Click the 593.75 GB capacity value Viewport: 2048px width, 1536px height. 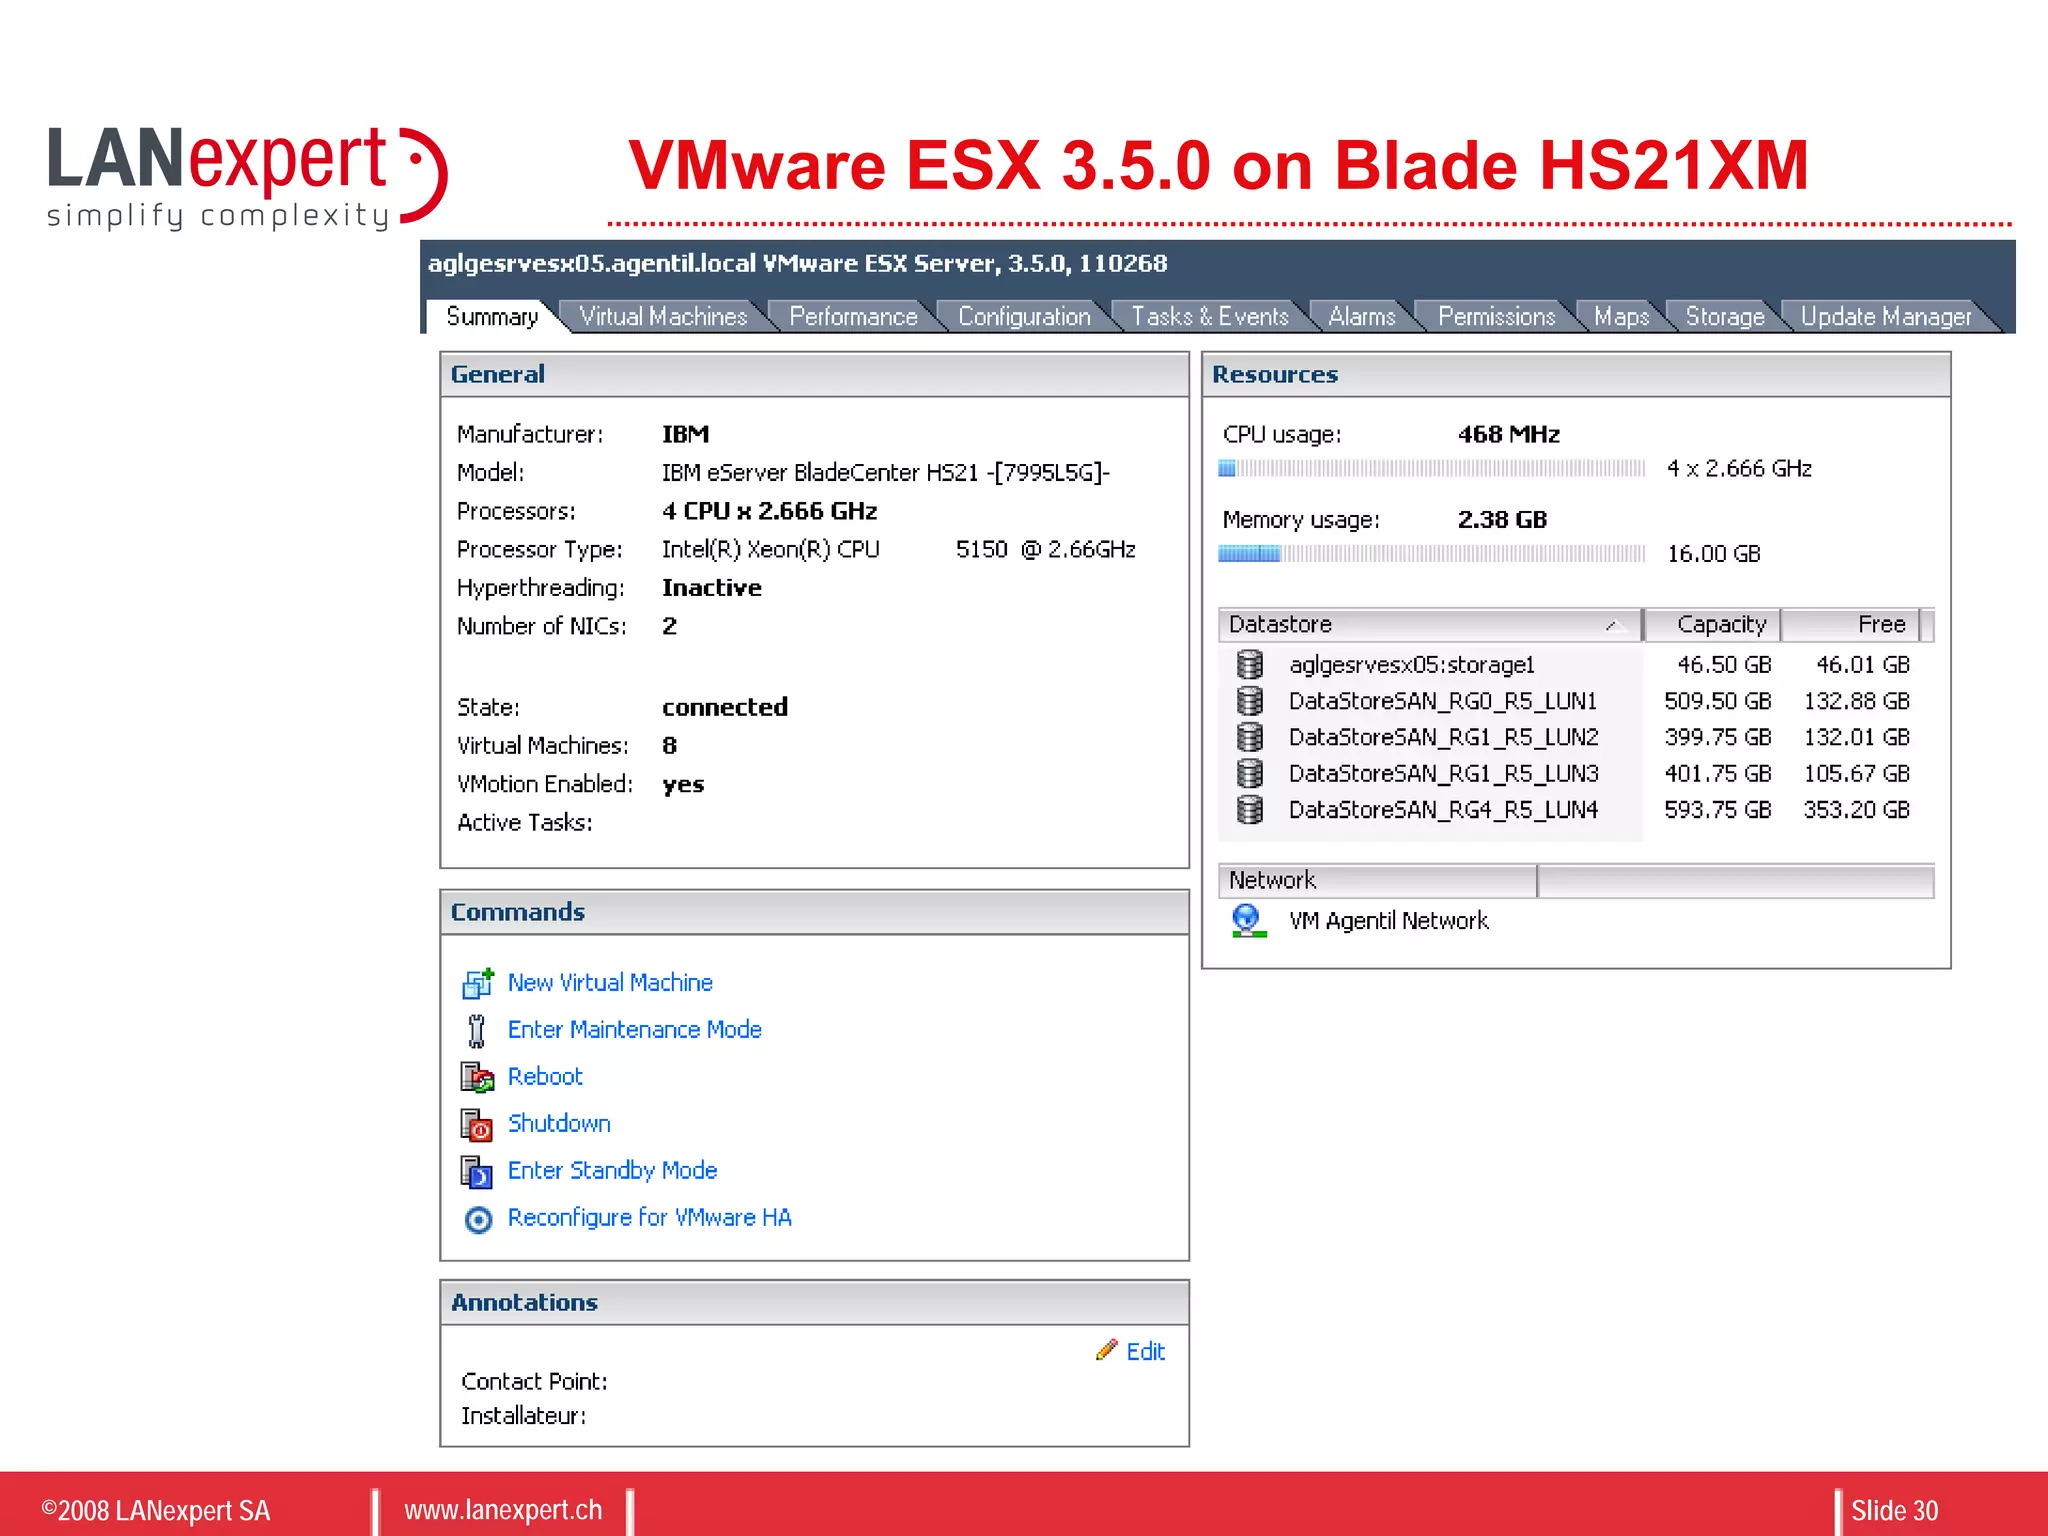1717,810
